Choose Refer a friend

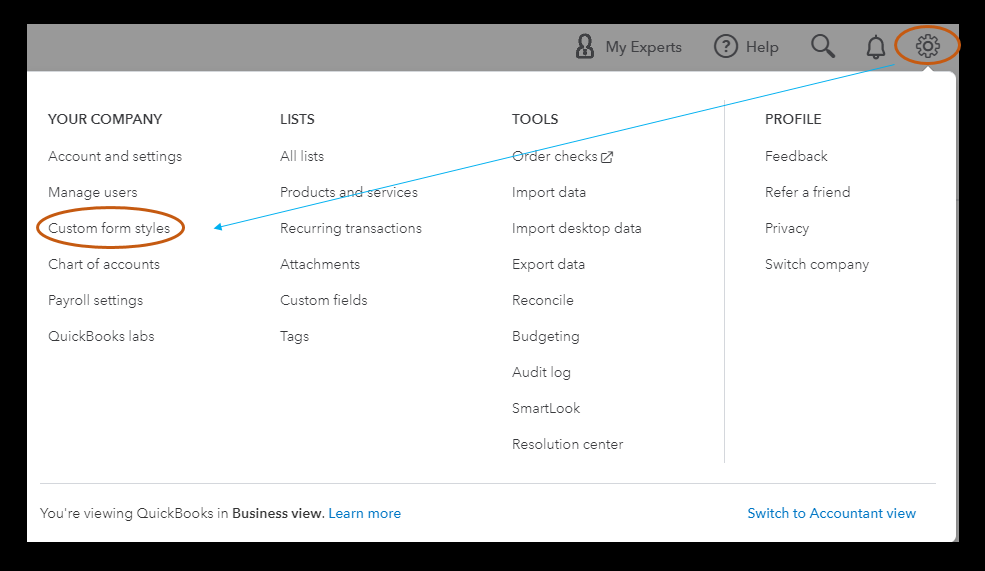click(807, 192)
